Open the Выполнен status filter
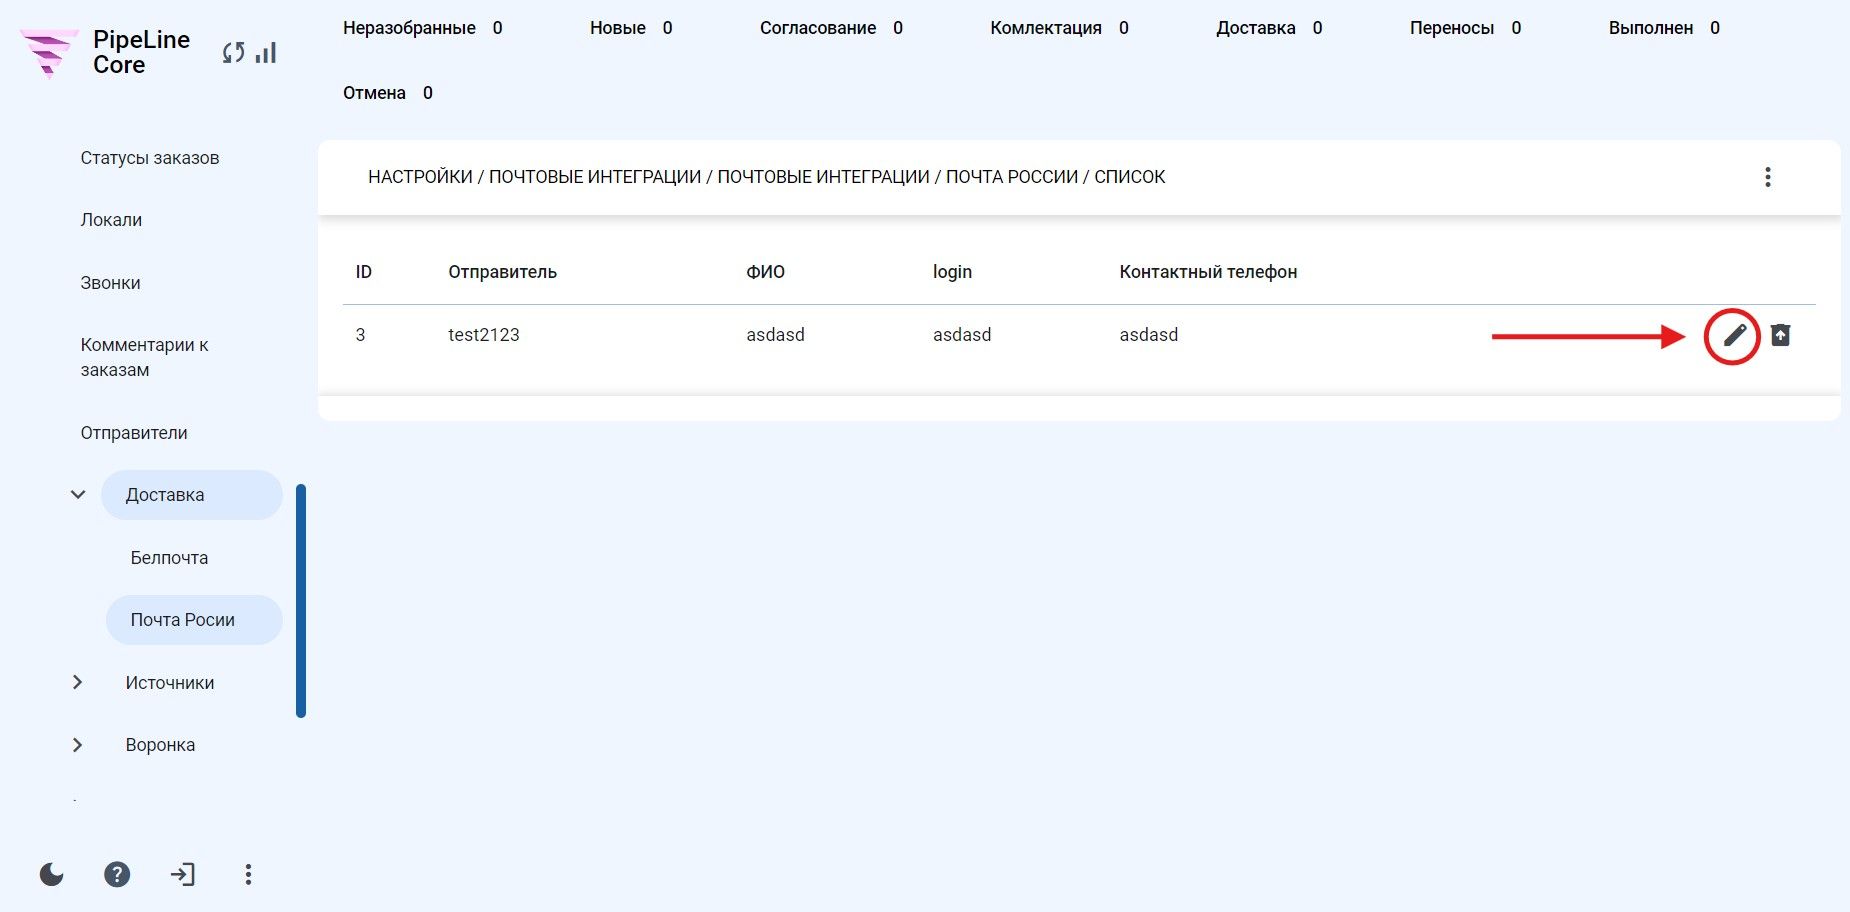Screen dimensions: 1850x912 coord(1664,28)
